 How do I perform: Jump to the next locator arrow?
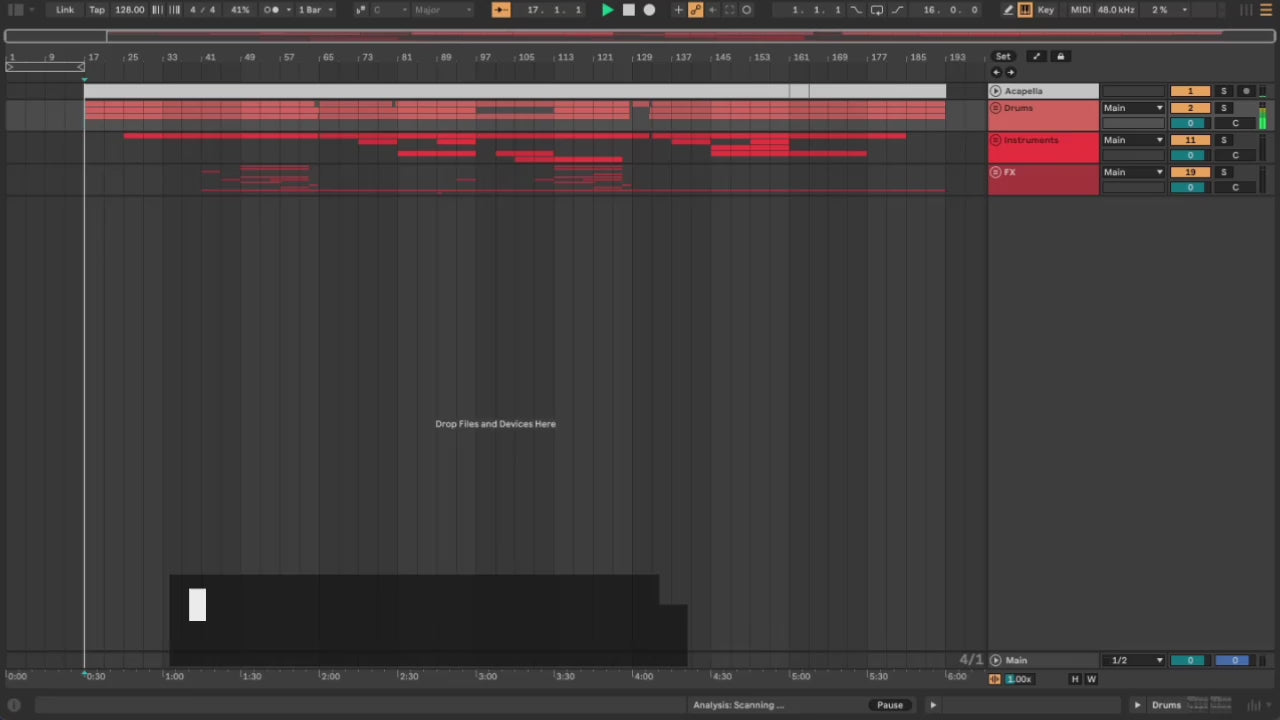pos(1011,72)
